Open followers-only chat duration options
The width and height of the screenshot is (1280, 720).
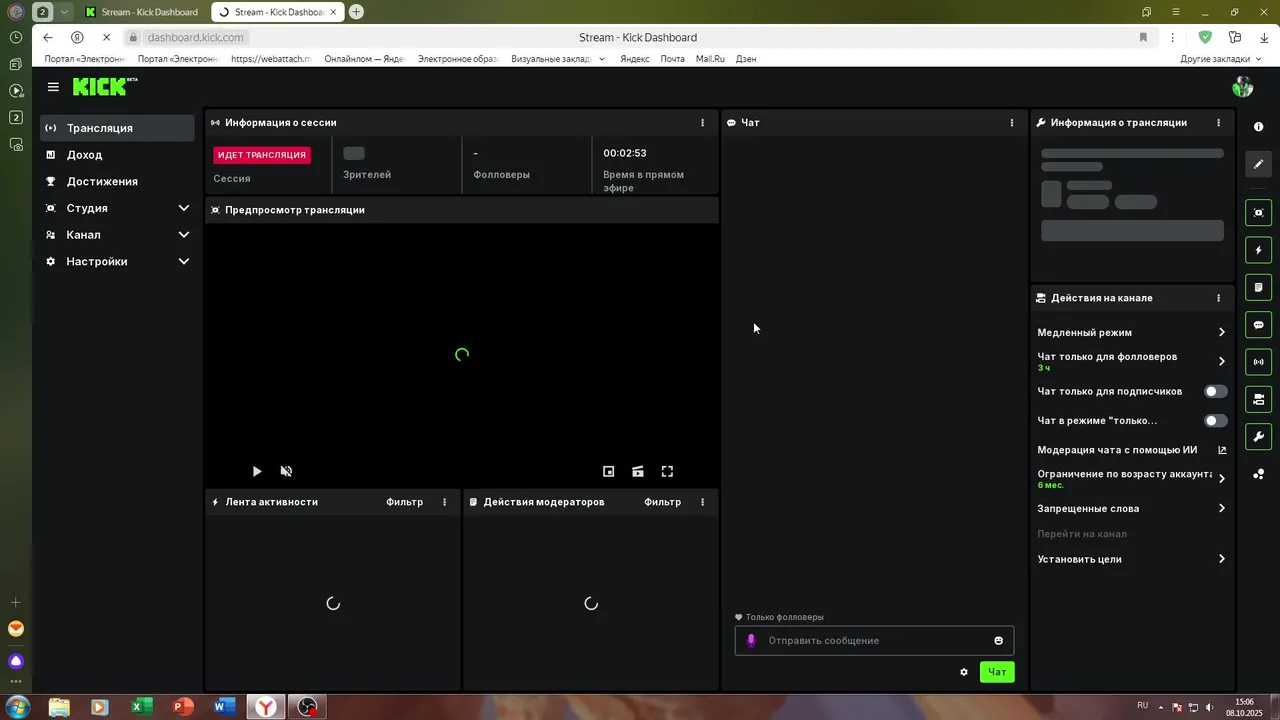point(1131,361)
